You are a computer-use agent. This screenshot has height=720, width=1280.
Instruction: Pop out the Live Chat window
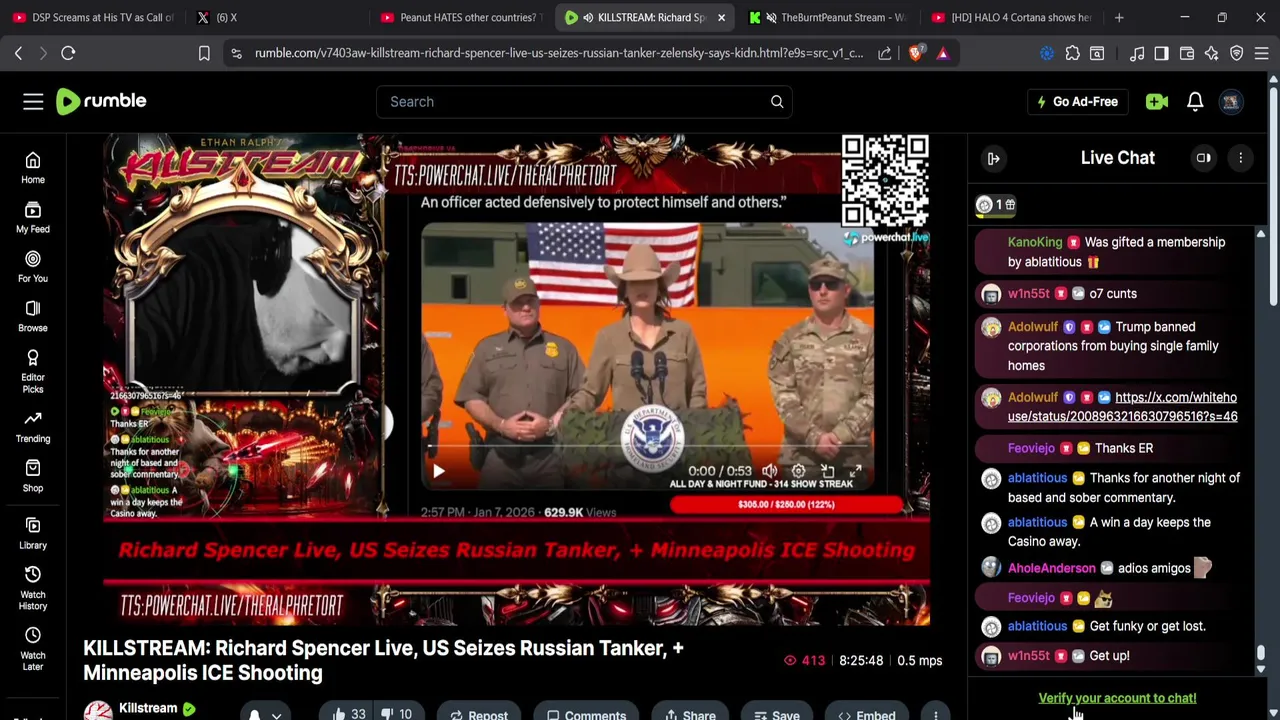click(x=1204, y=158)
